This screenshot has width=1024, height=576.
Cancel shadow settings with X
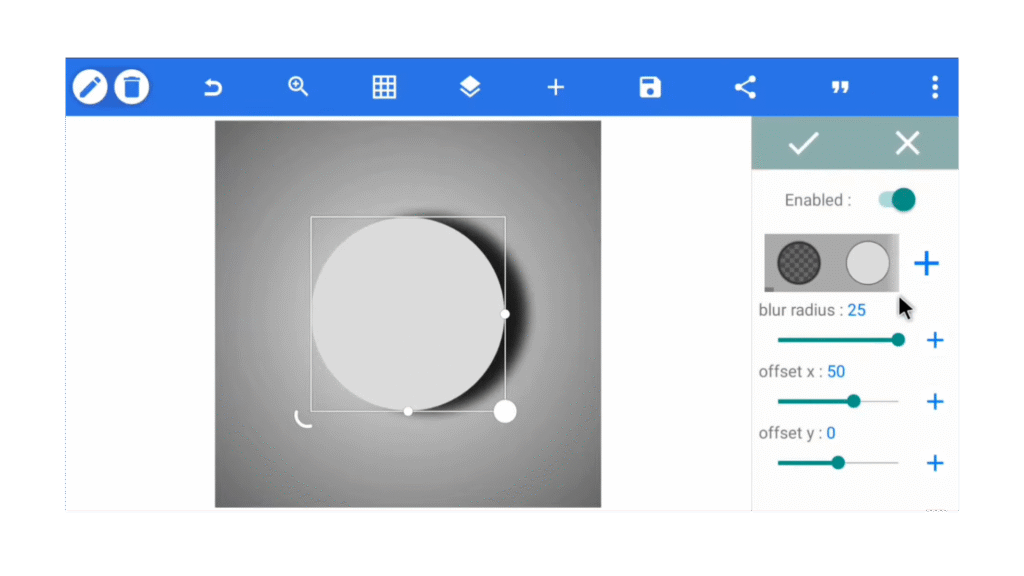coord(907,143)
